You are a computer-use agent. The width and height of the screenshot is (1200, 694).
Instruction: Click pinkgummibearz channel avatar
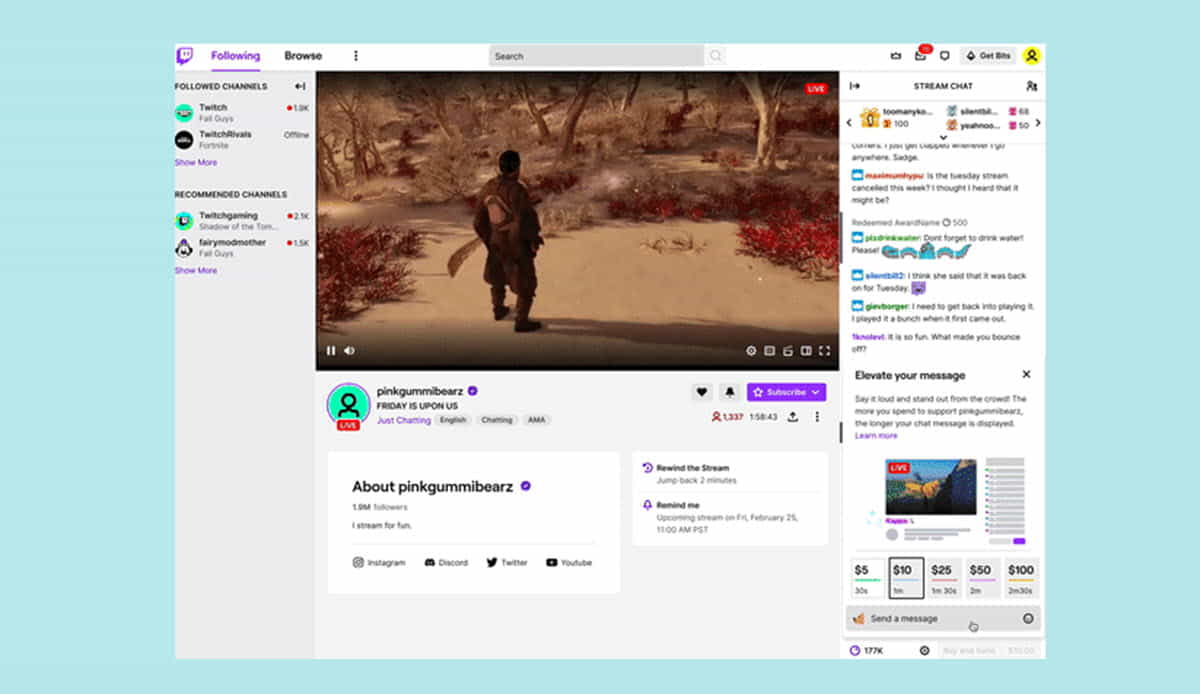tap(348, 403)
